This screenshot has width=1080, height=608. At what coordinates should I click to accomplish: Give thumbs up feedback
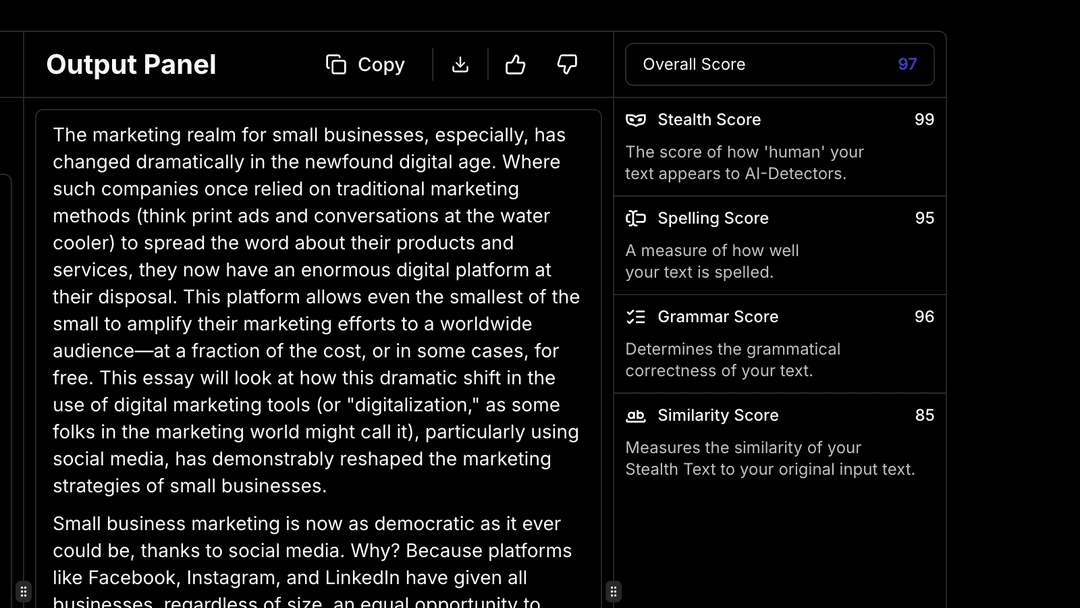click(515, 65)
